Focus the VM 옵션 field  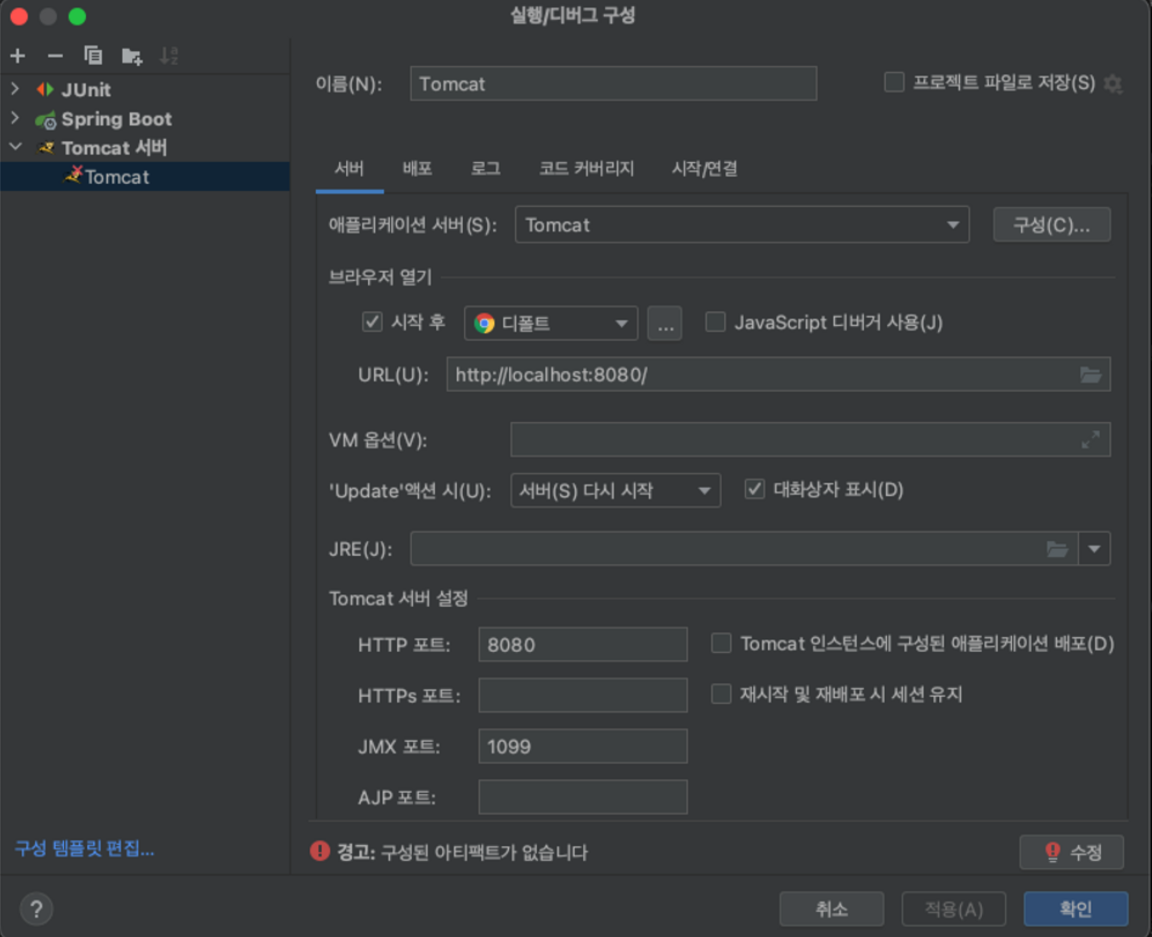(795, 439)
